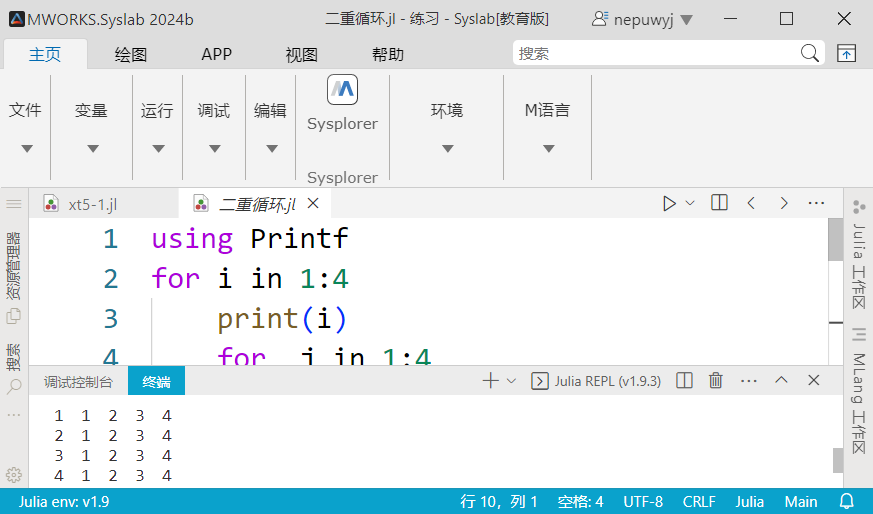Open terminal panel more actions

(x=749, y=381)
